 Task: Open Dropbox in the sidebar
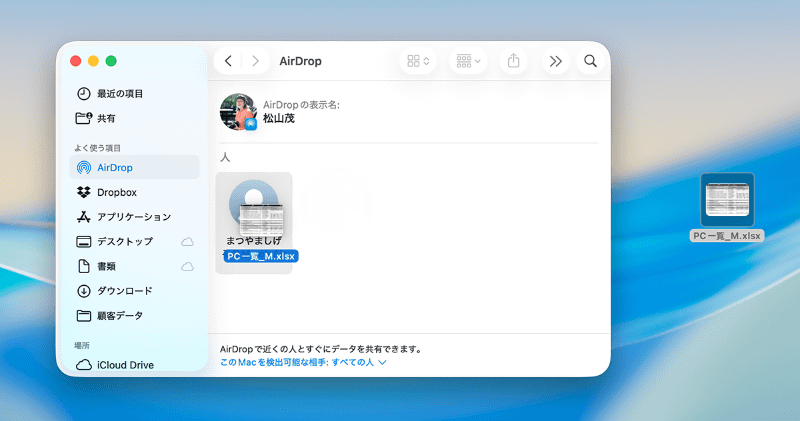[x=134, y=192]
